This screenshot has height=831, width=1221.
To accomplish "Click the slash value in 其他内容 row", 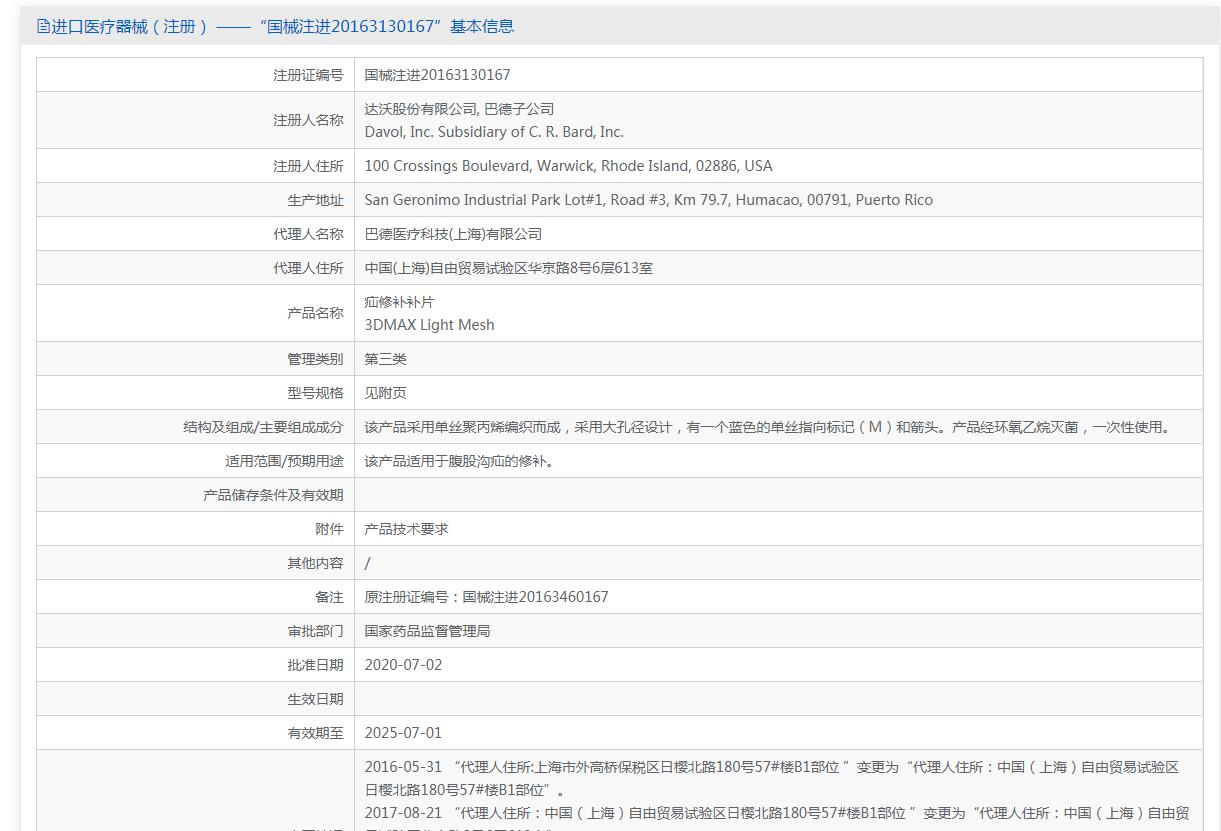I will [367, 563].
